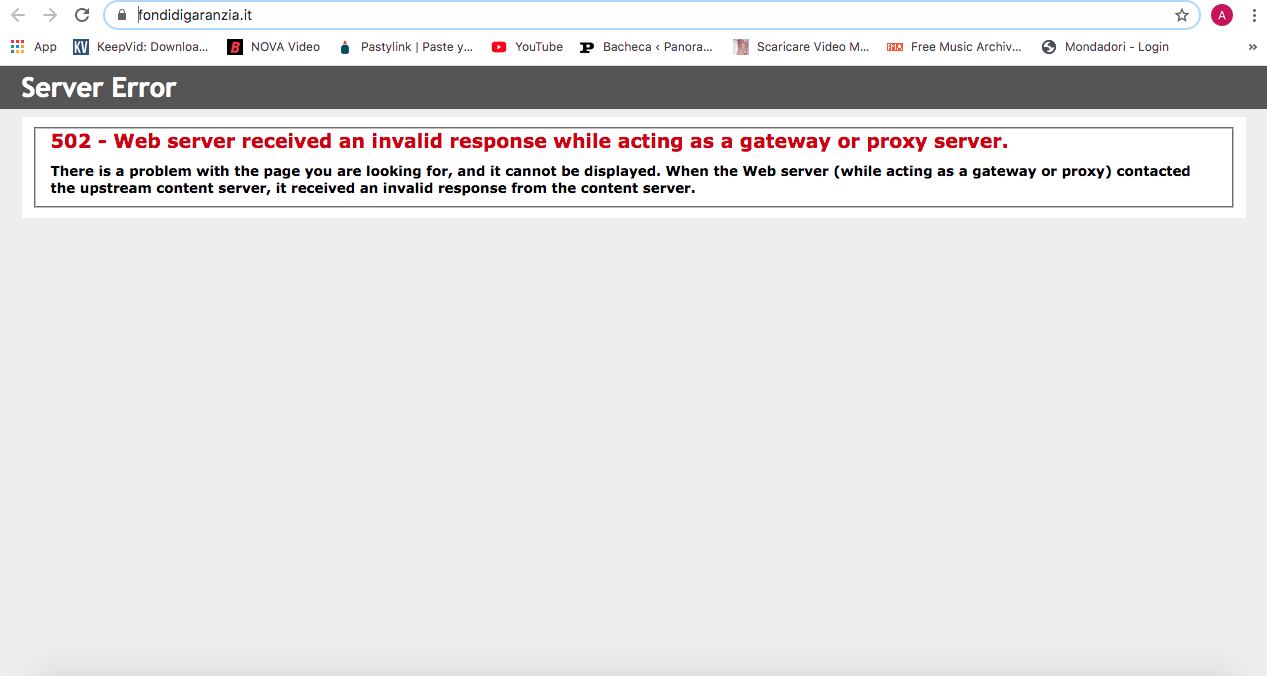1267x676 pixels.
Task: Open the NOVA Video bookmark
Action: (x=274, y=47)
